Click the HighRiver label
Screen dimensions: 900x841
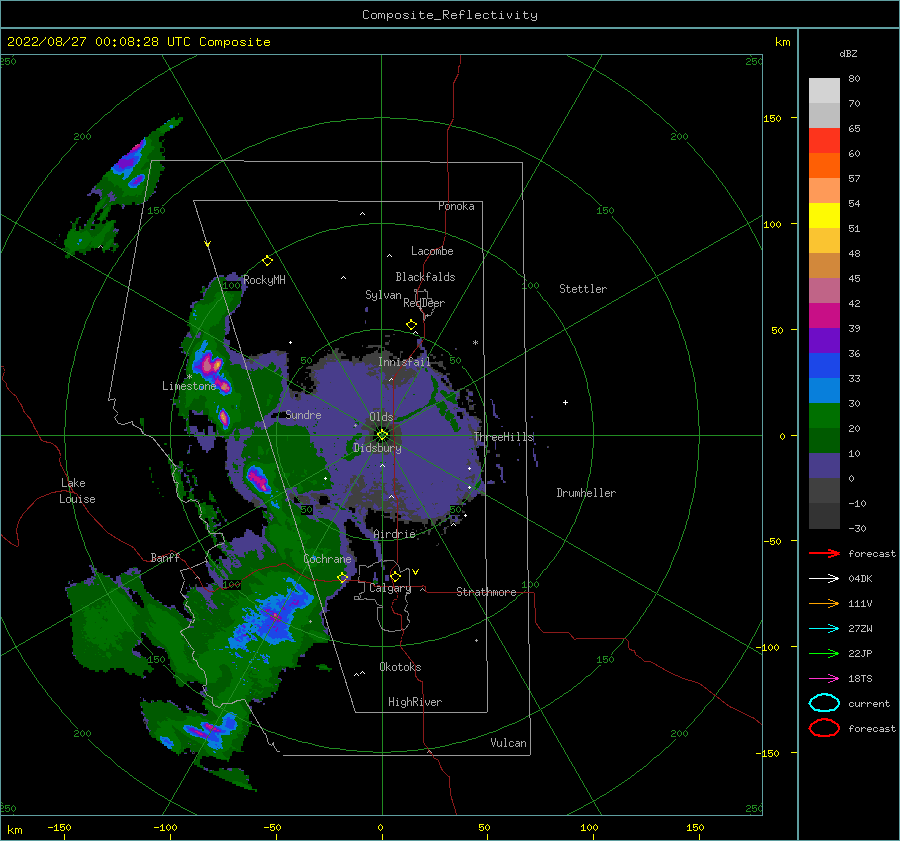(x=415, y=702)
